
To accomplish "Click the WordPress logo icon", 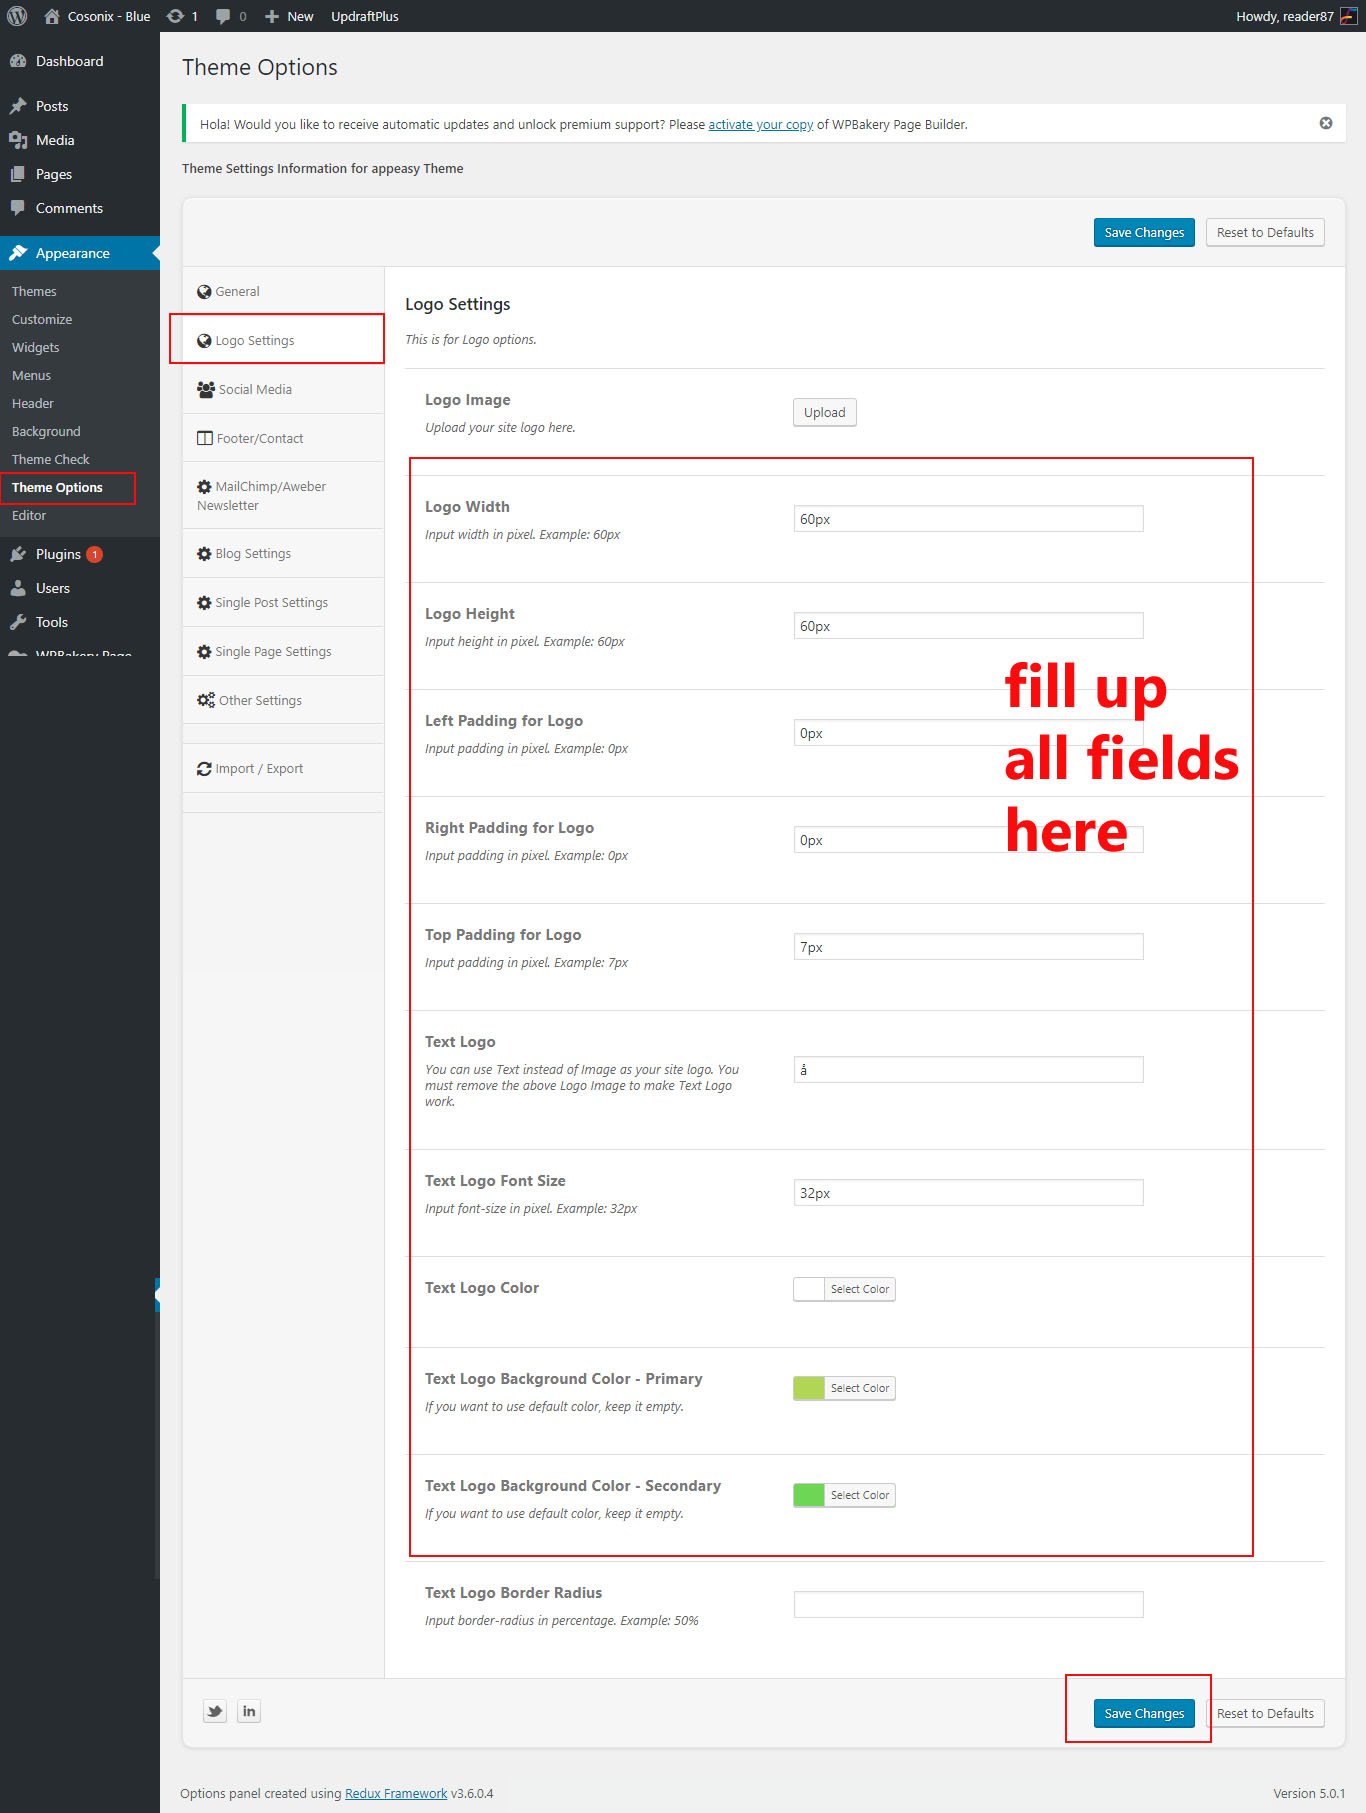I will tap(17, 16).
